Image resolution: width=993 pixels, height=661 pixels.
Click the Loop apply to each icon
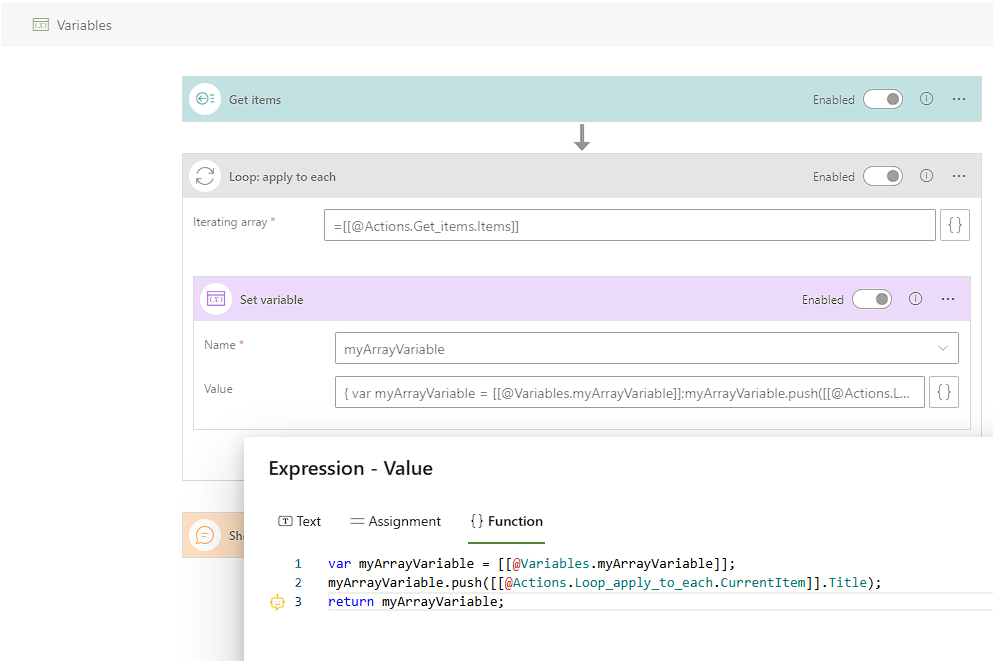[205, 177]
